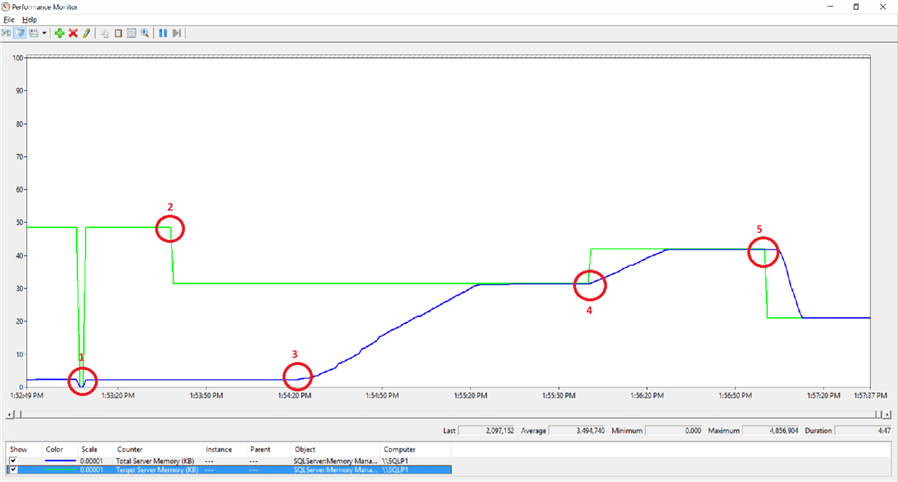
Task: Click left arrow of time range scrollbar
Action: click(10, 414)
